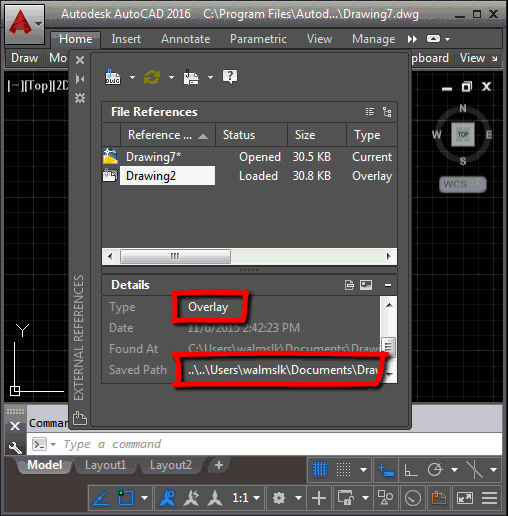Screen dimensions: 508x516
Task: Sort by the Status column header
Action: [252, 135]
